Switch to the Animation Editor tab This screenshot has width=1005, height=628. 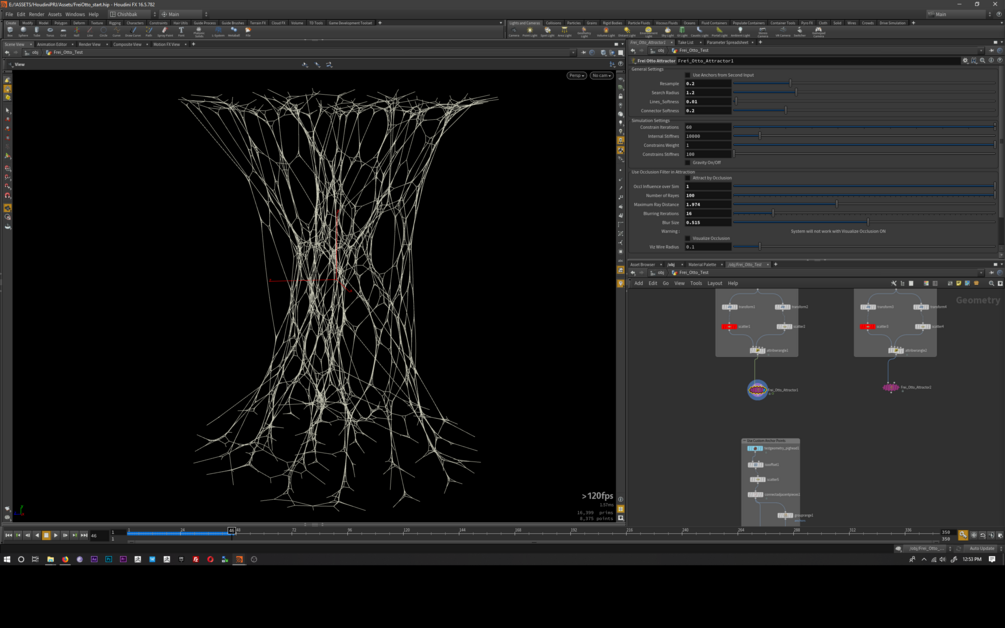pos(52,44)
